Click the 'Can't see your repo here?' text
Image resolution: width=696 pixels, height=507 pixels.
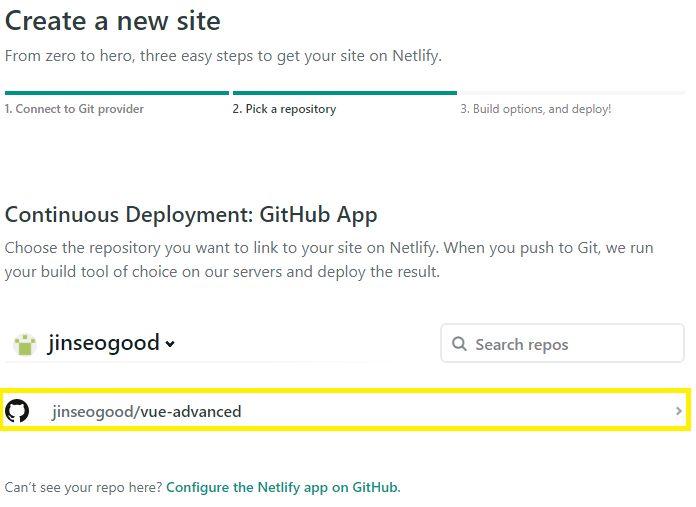click(84, 487)
